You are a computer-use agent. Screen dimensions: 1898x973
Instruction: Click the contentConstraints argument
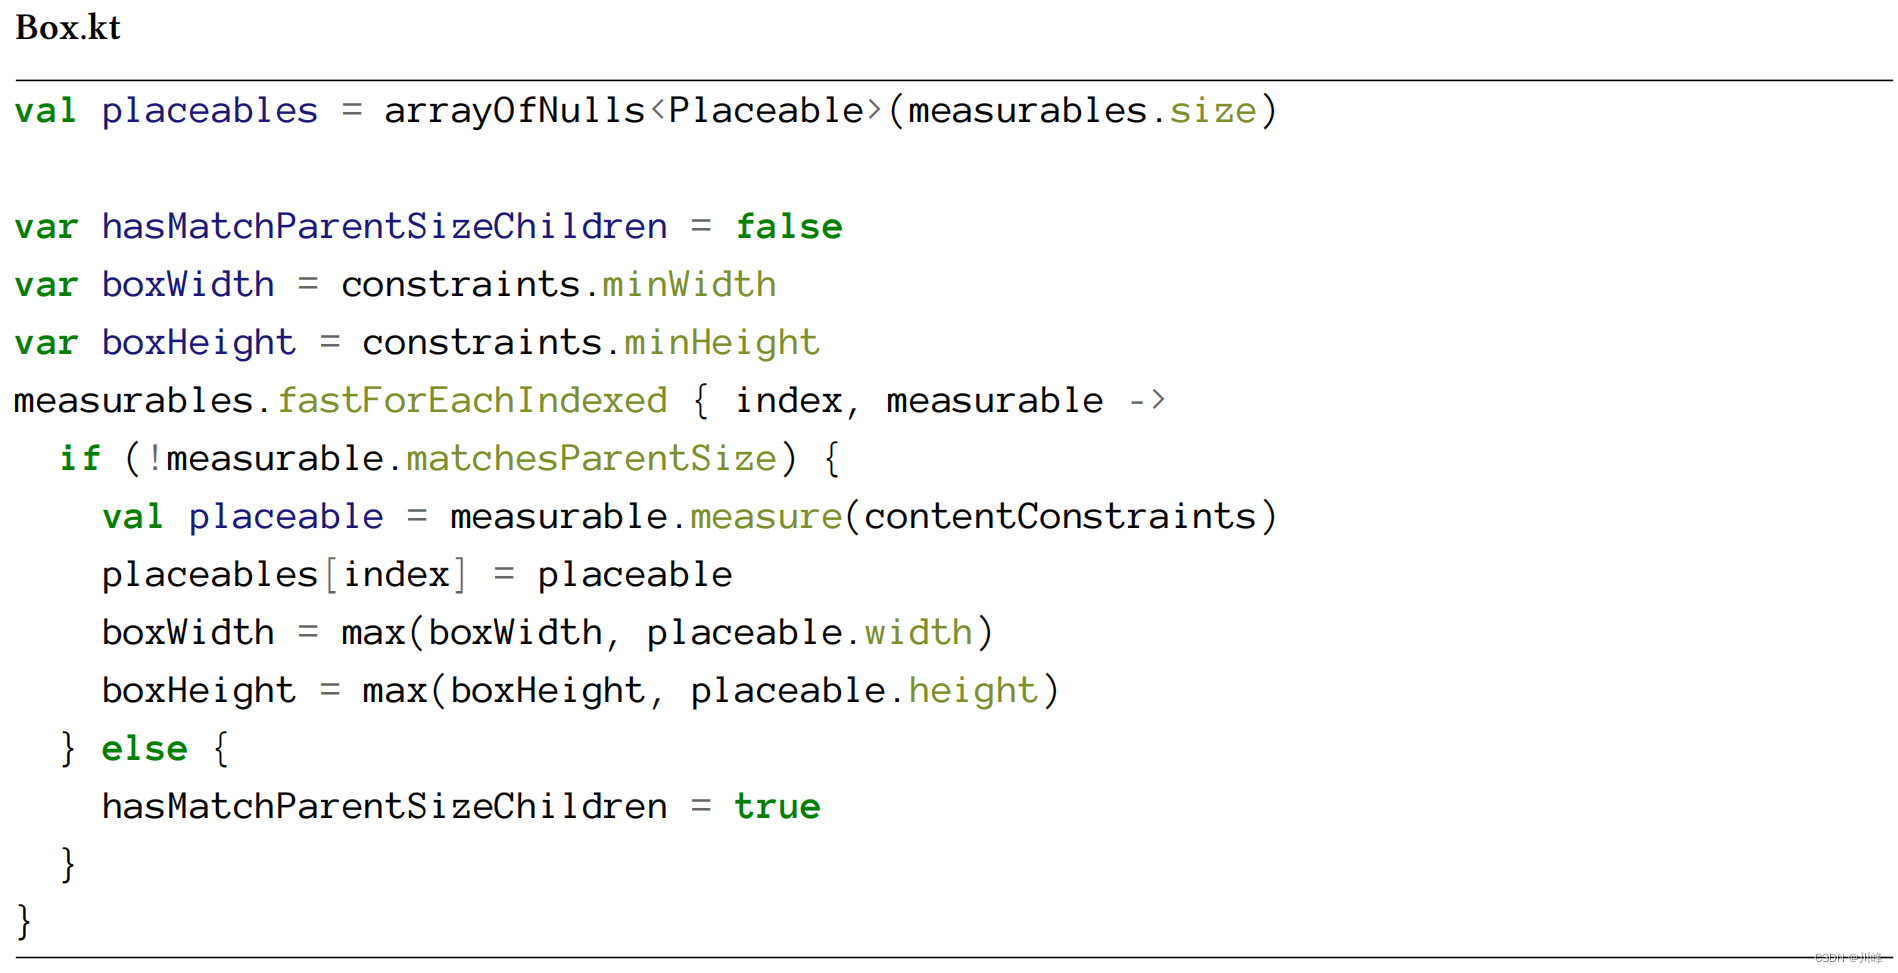1060,517
